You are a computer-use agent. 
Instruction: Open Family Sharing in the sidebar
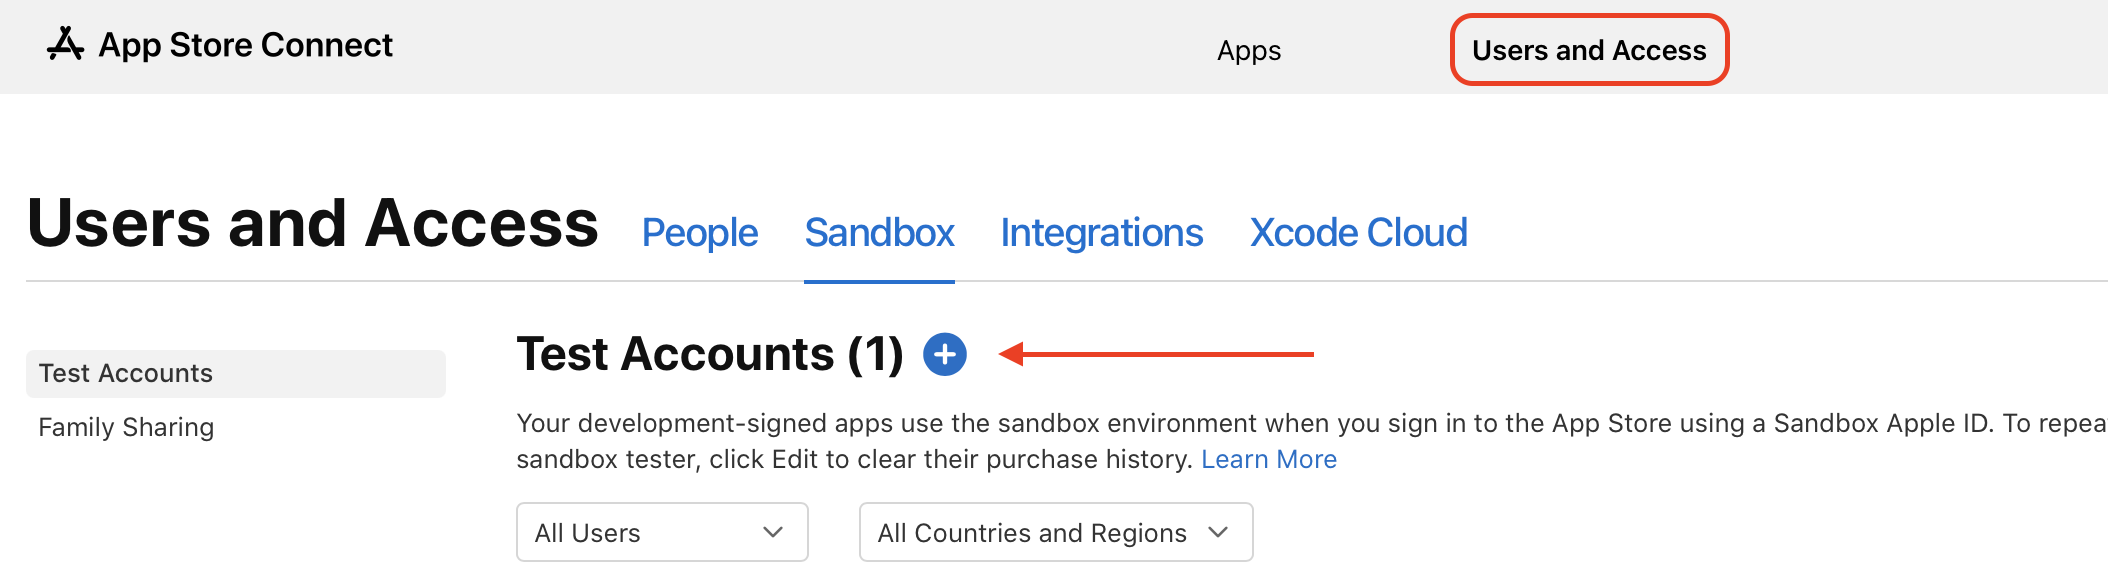tap(126, 427)
